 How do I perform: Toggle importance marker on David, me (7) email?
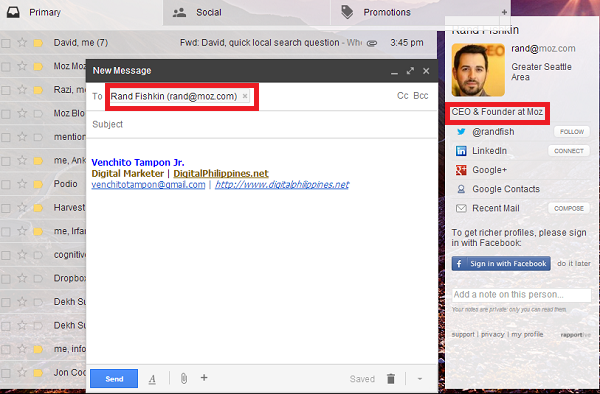click(38, 43)
